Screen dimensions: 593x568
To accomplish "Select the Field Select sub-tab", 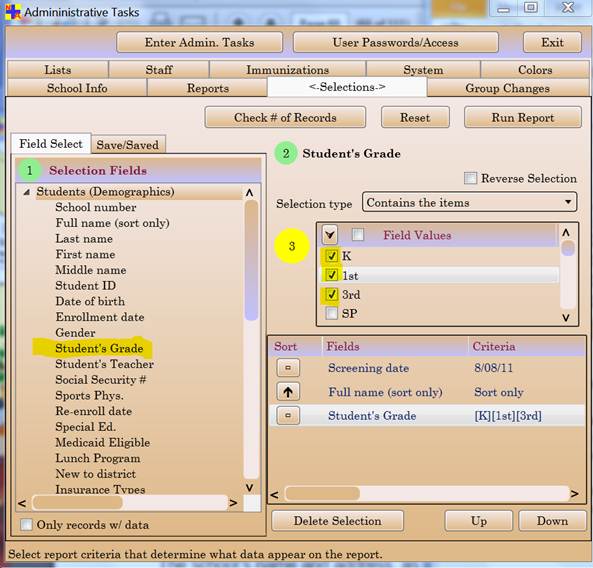I will pyautogui.click(x=51, y=144).
